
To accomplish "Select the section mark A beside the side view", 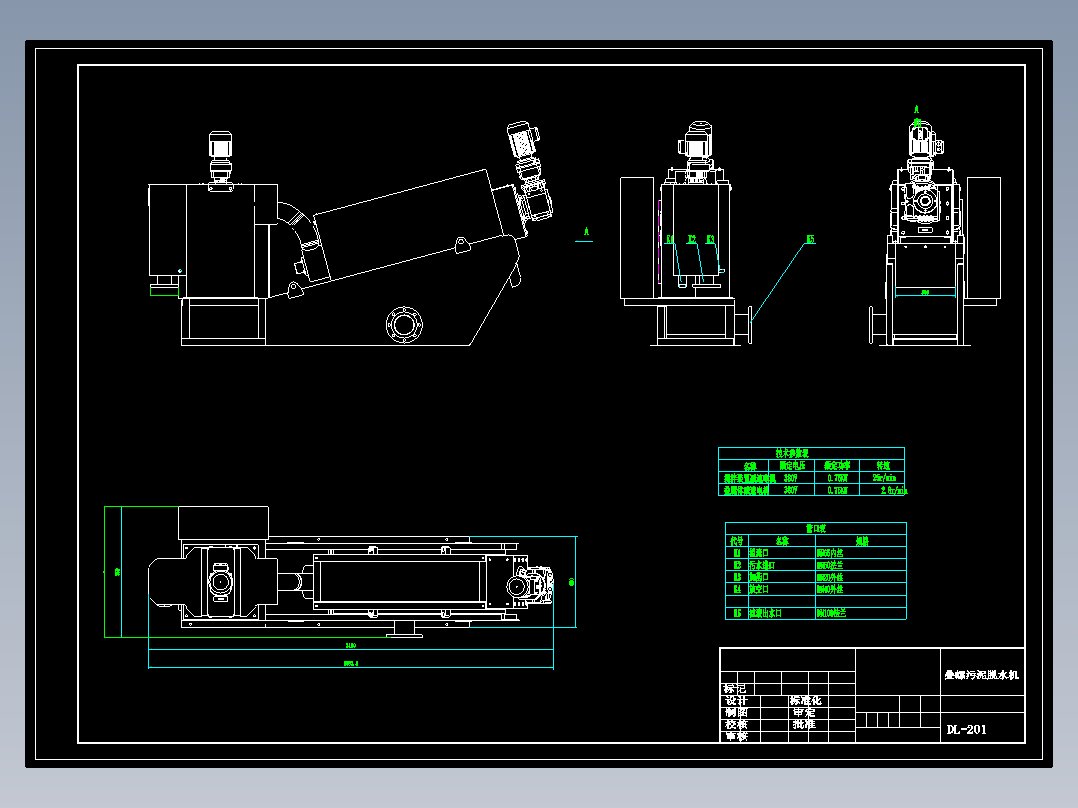I will [x=586, y=232].
